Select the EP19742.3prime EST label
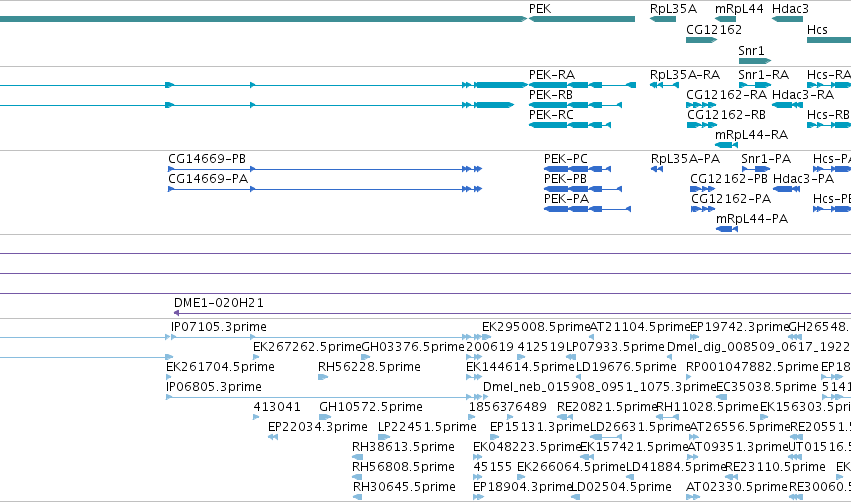The image size is (851, 502). (739, 327)
